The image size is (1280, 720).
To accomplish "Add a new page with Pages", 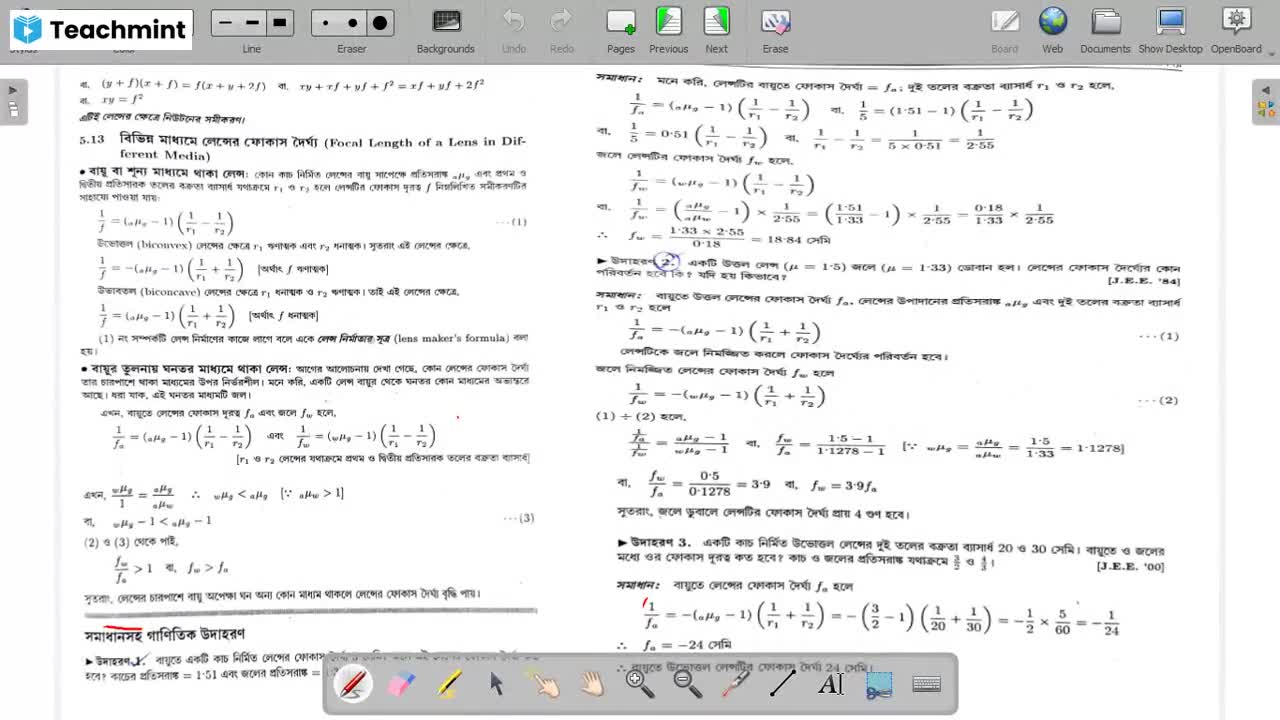I will coord(621,31).
